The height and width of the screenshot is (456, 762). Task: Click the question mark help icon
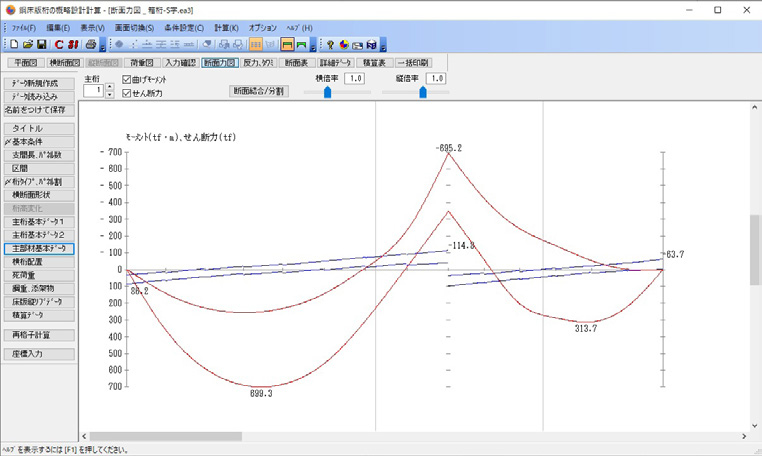pyautogui.click(x=330, y=45)
